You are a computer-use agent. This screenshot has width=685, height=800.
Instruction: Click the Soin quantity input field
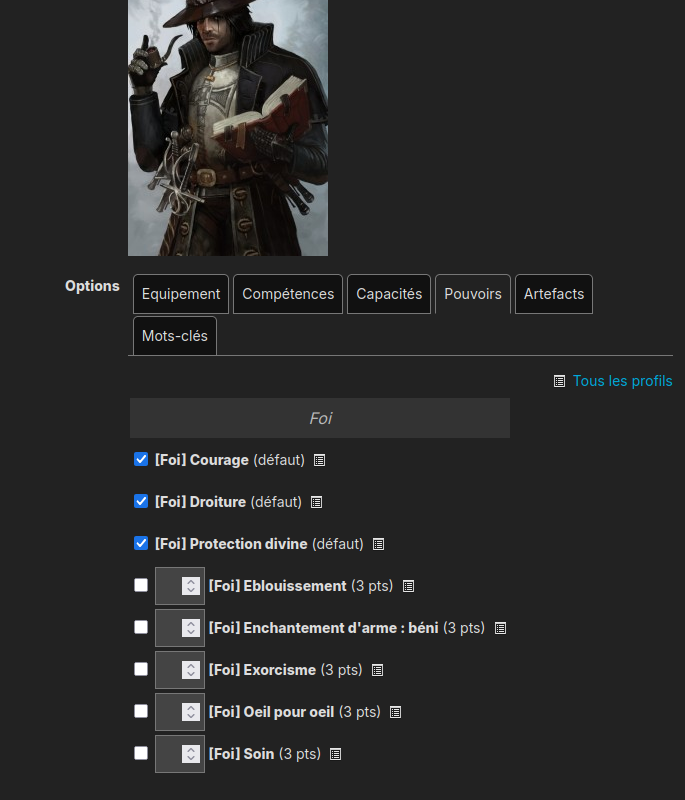pos(180,754)
